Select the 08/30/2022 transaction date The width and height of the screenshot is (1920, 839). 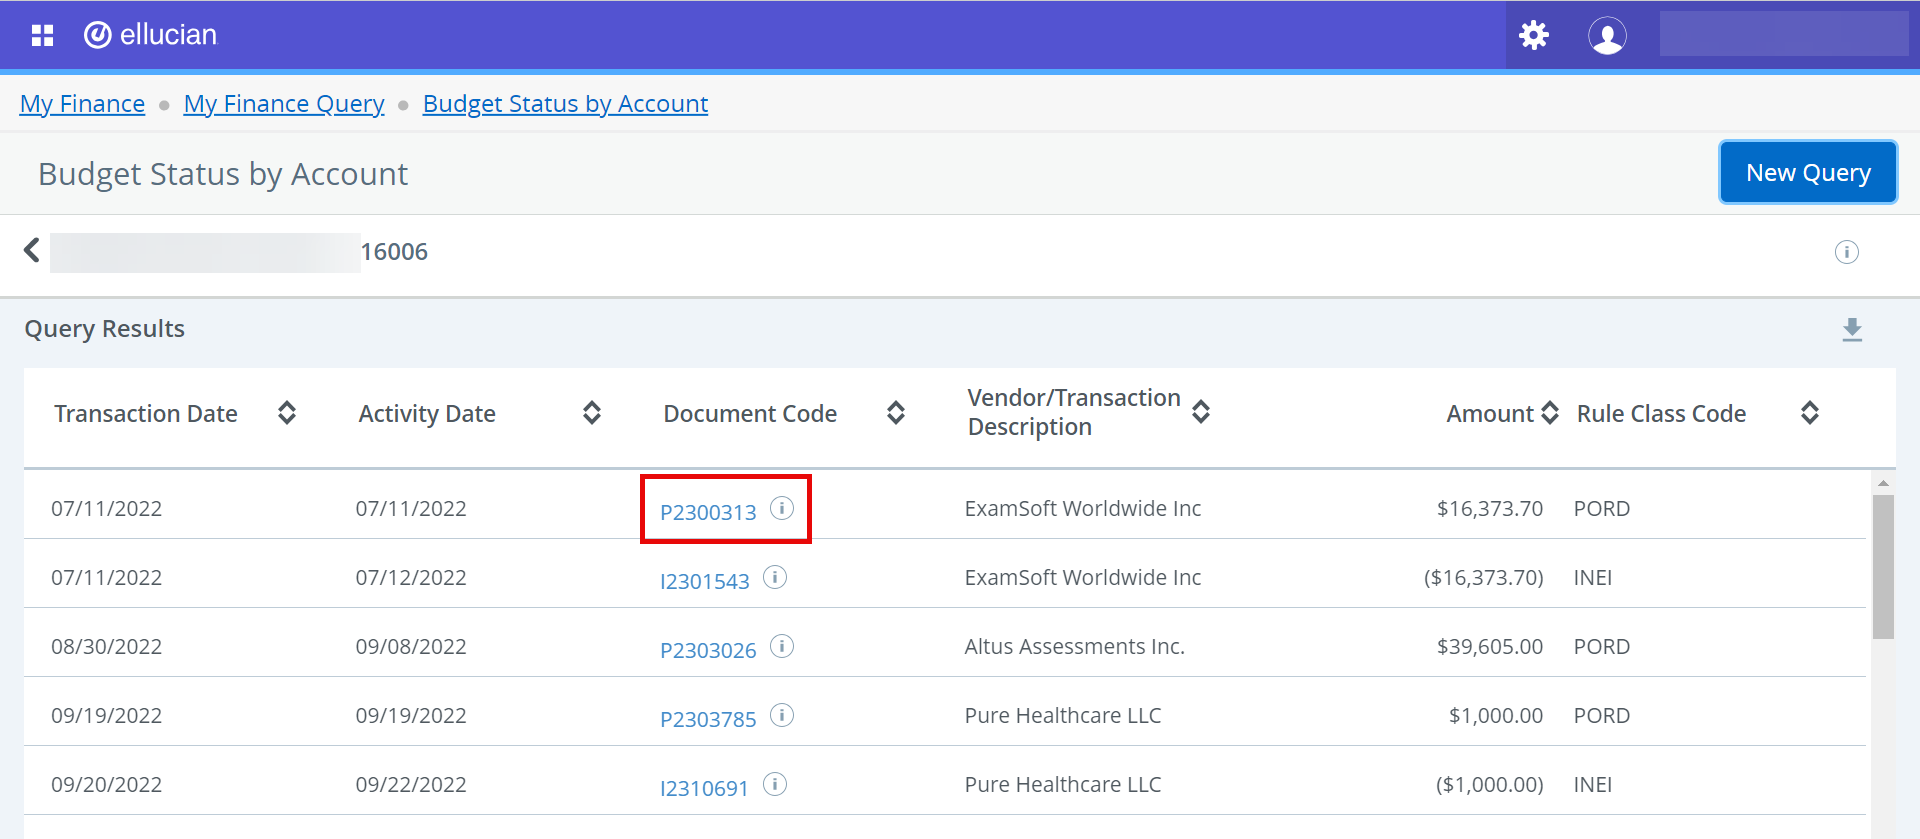tap(106, 647)
